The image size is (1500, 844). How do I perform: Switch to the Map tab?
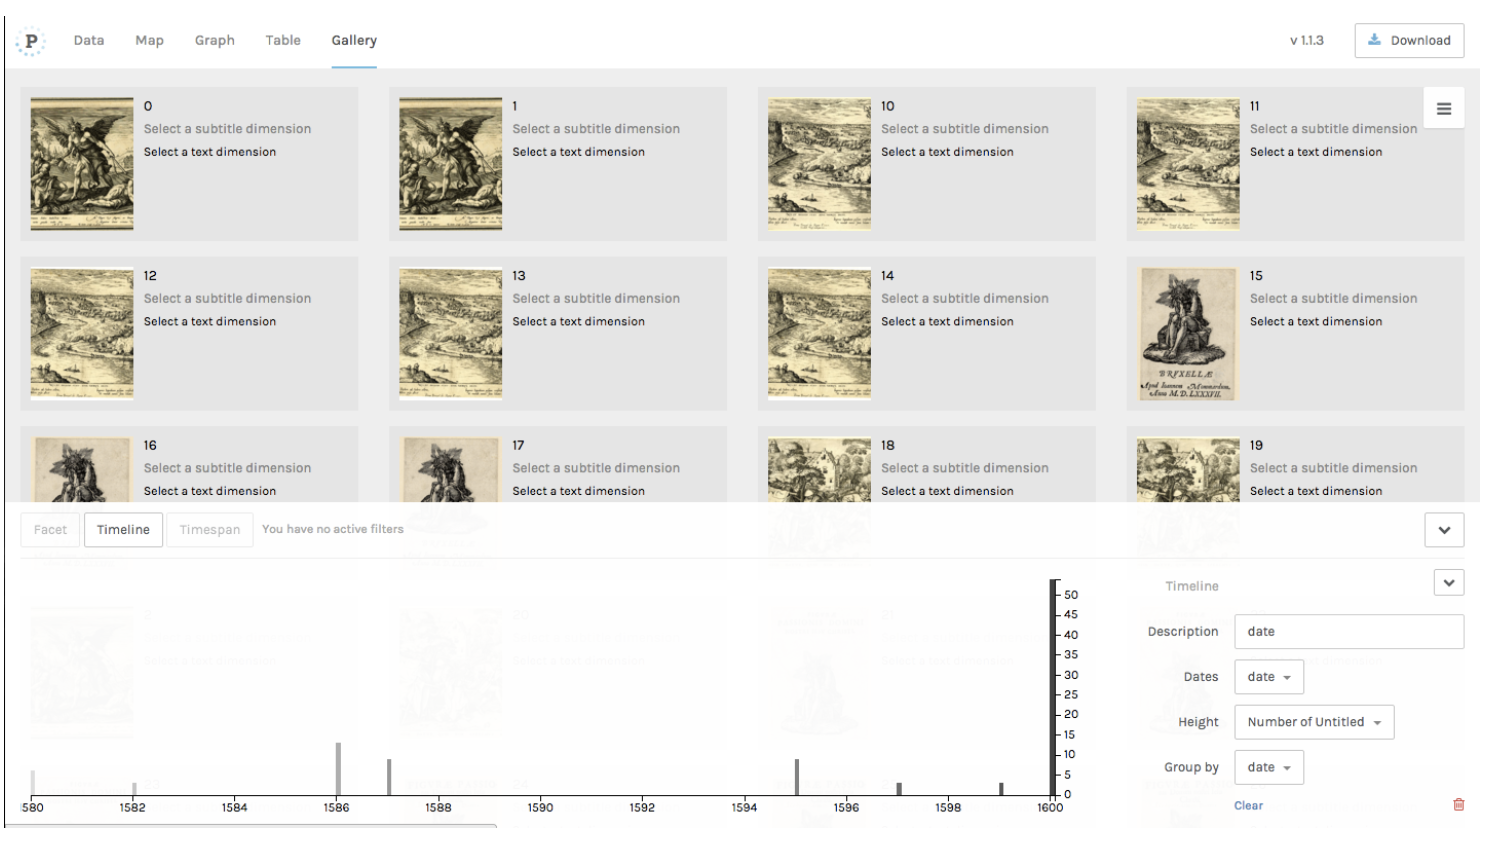coord(149,41)
